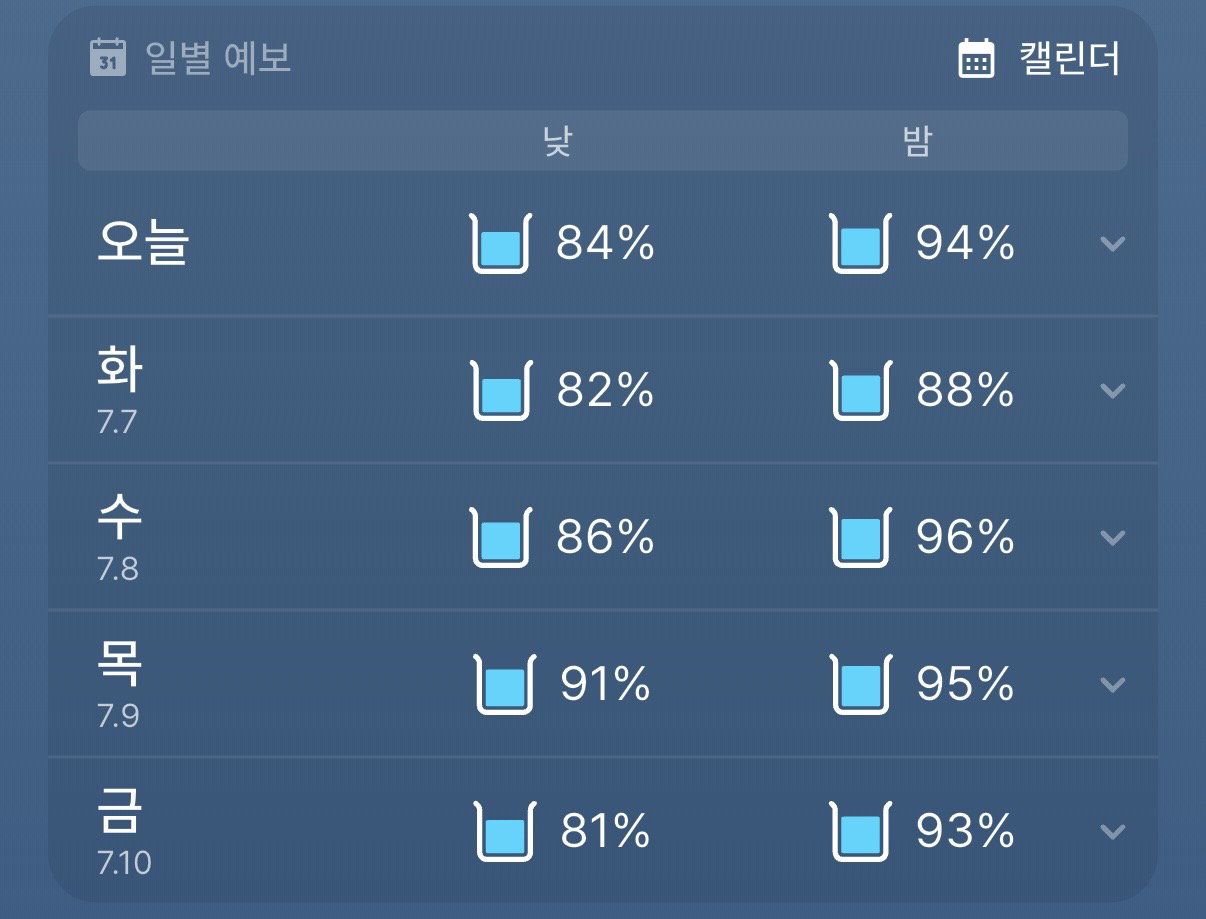The width and height of the screenshot is (1206, 919).
Task: Select the 밤 column header
Action: tap(916, 141)
